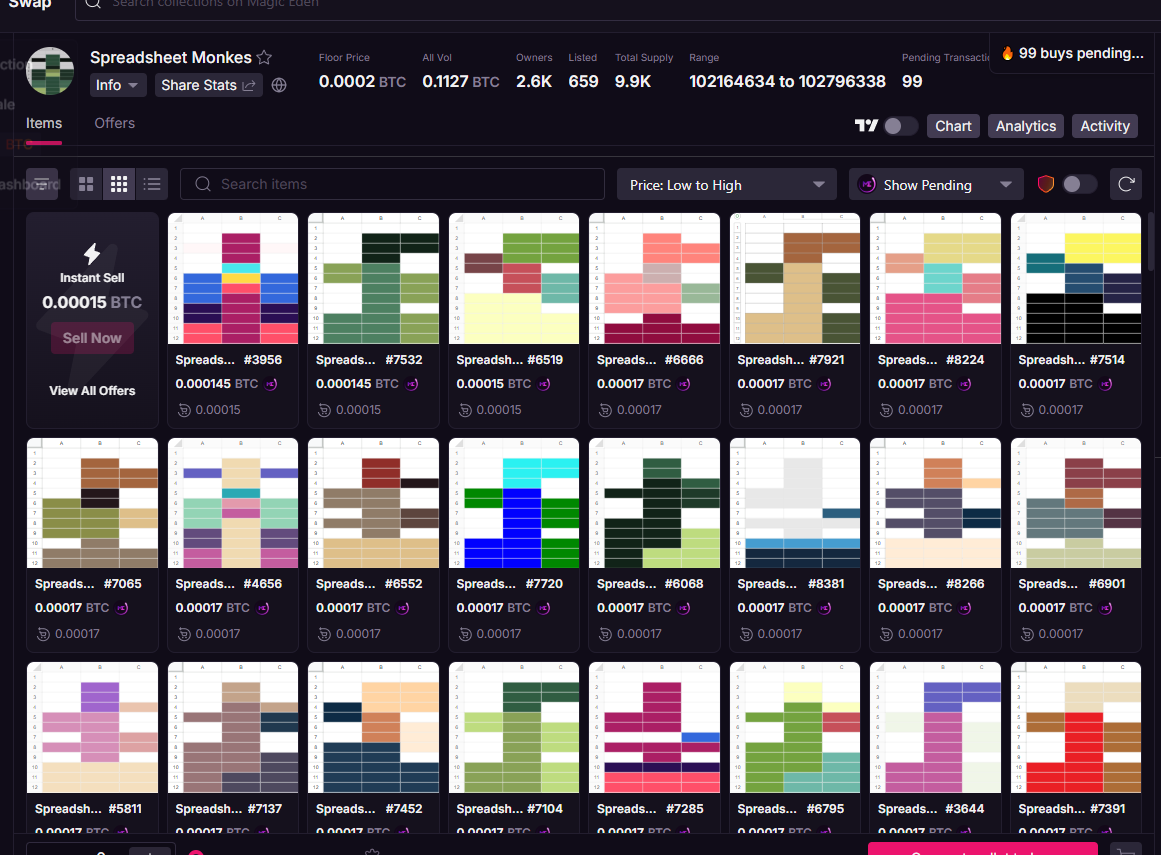
Task: Click the ME badge on #6901 price
Action: [1105, 608]
